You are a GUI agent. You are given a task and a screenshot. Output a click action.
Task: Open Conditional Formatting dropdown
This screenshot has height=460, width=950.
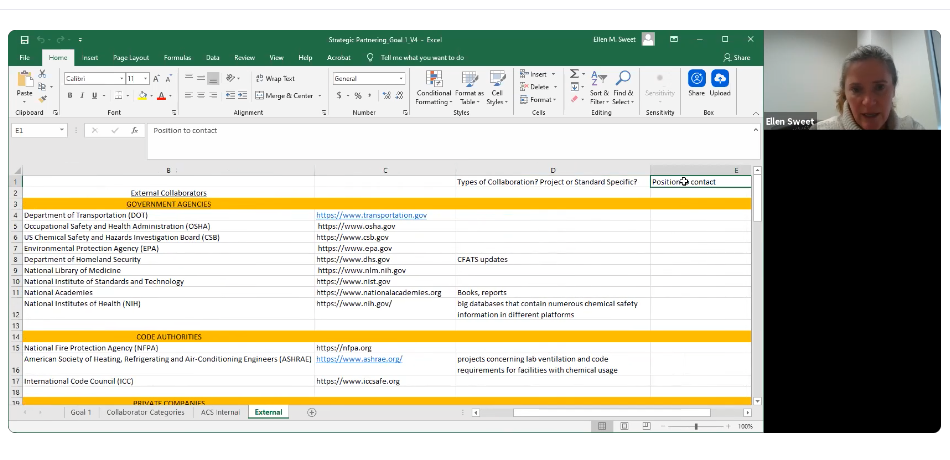pos(433,88)
